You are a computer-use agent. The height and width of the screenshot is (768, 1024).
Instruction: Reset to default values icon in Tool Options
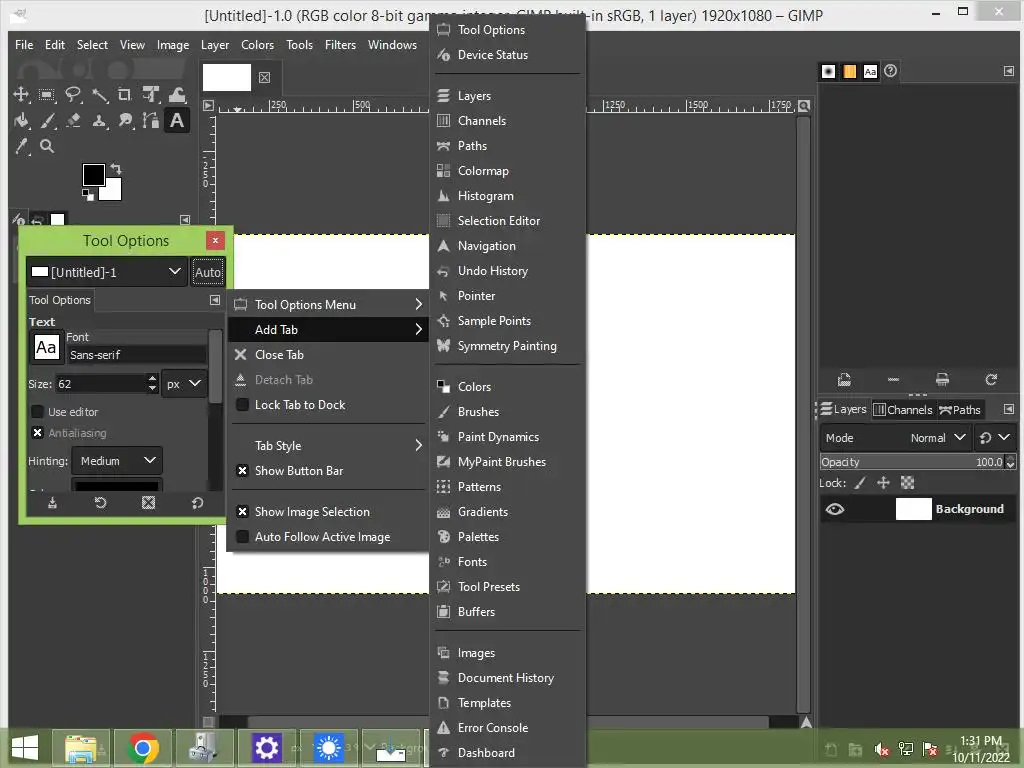click(197, 503)
